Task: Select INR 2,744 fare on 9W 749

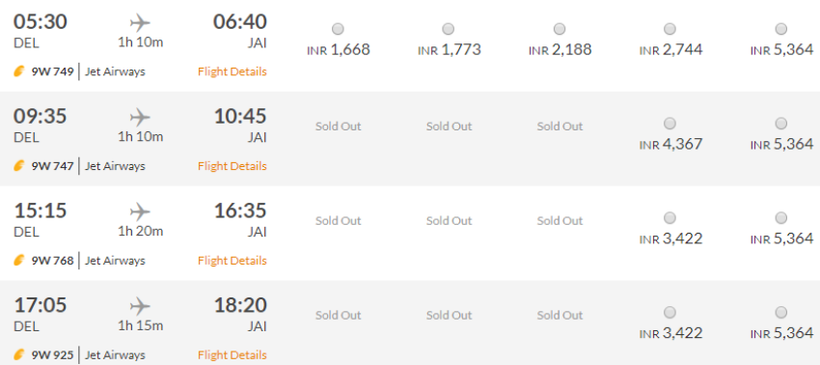Action: 669,29
